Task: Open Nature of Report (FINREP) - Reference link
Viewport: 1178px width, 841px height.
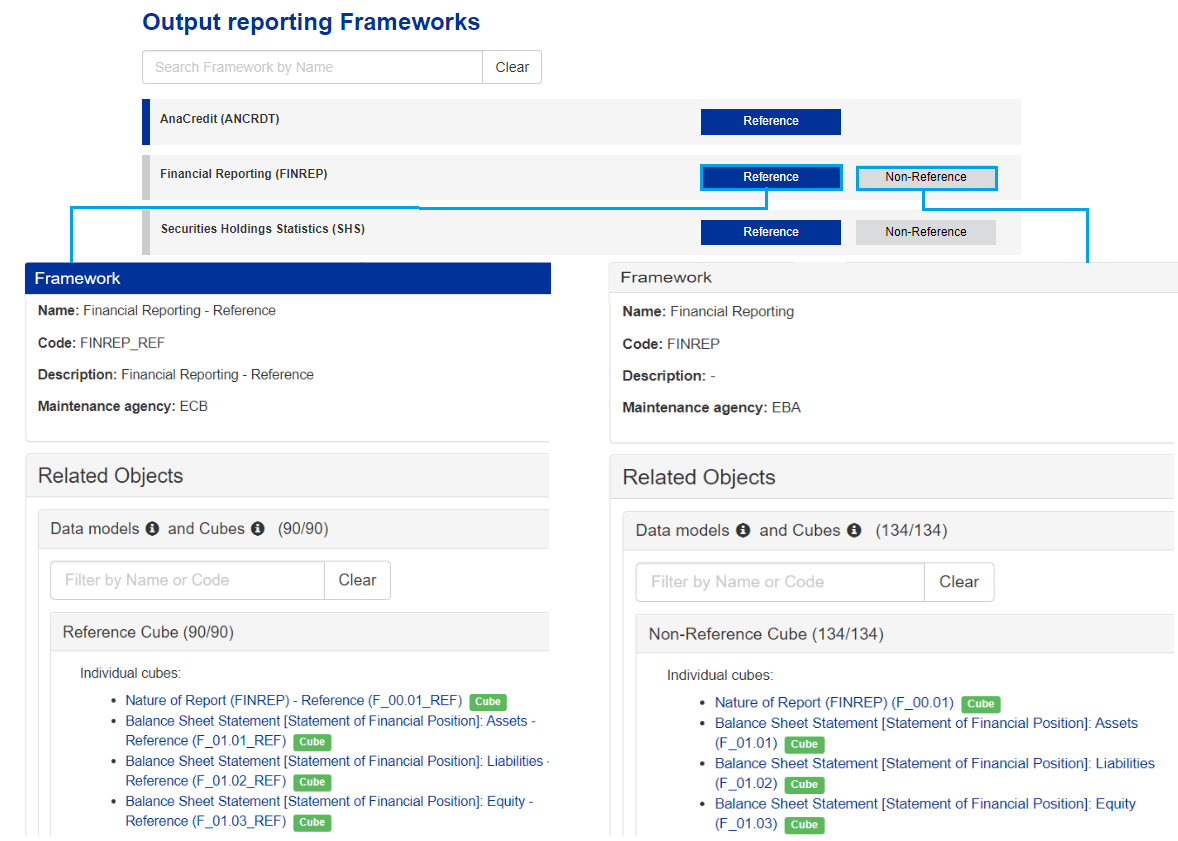Action: point(293,701)
